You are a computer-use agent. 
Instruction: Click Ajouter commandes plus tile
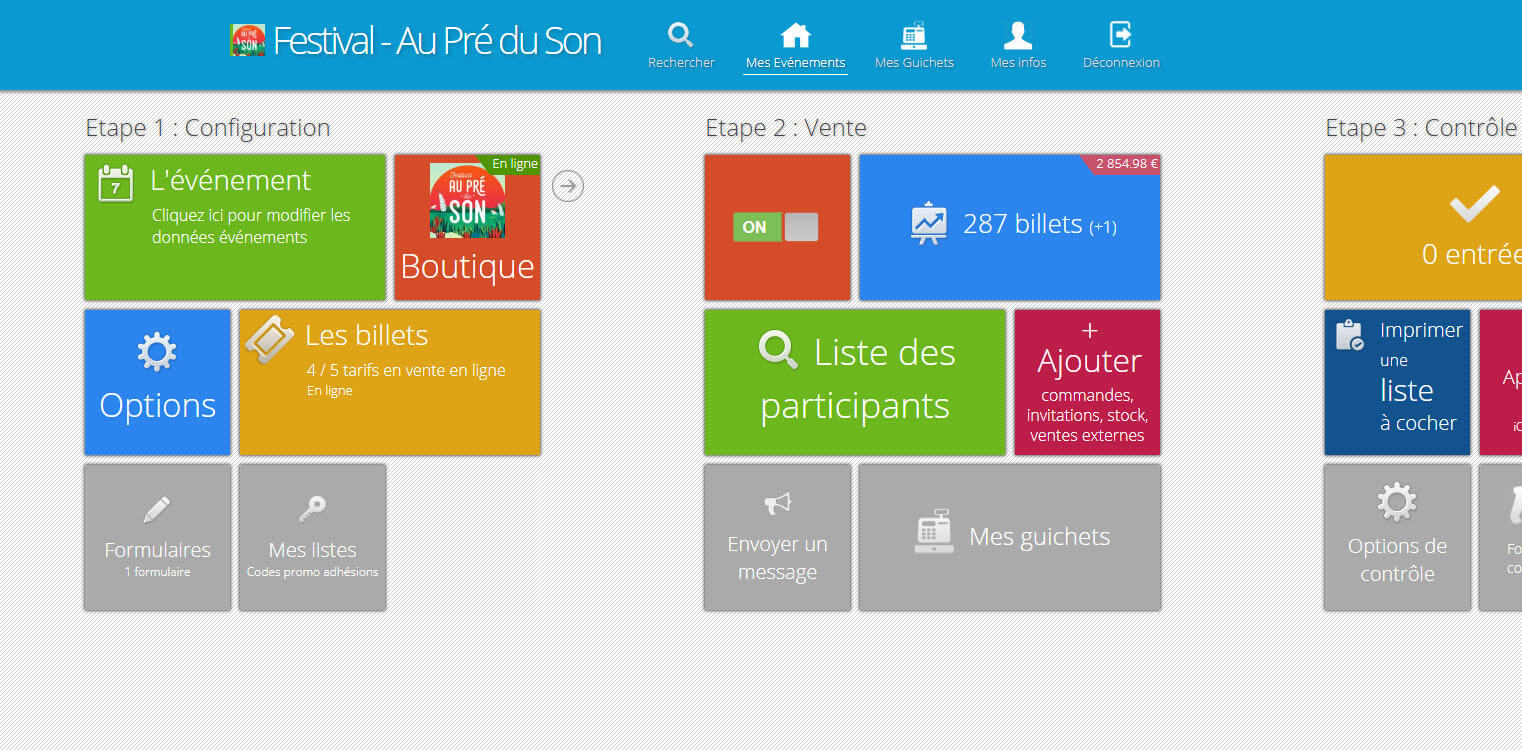(x=1087, y=382)
